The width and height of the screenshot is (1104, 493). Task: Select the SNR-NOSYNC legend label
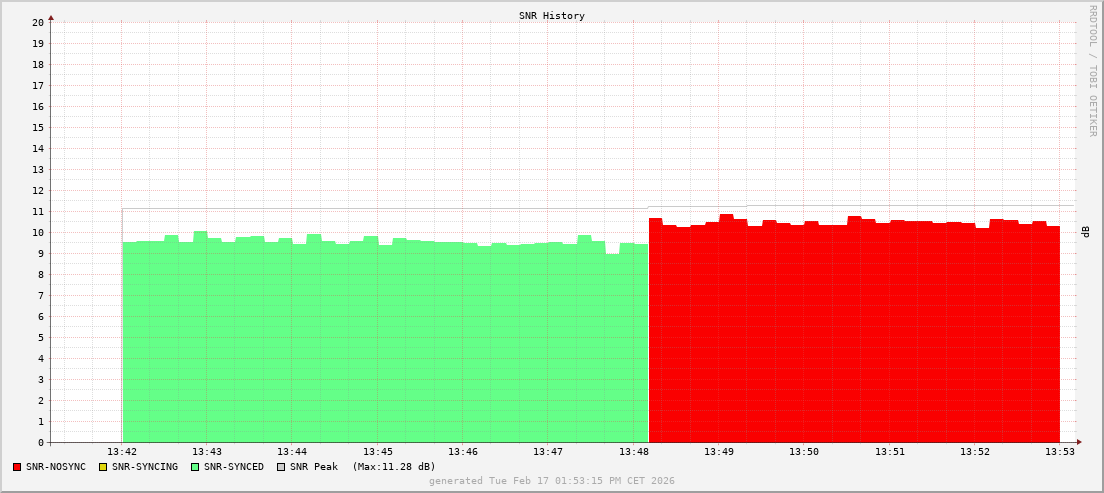[x=56, y=467]
